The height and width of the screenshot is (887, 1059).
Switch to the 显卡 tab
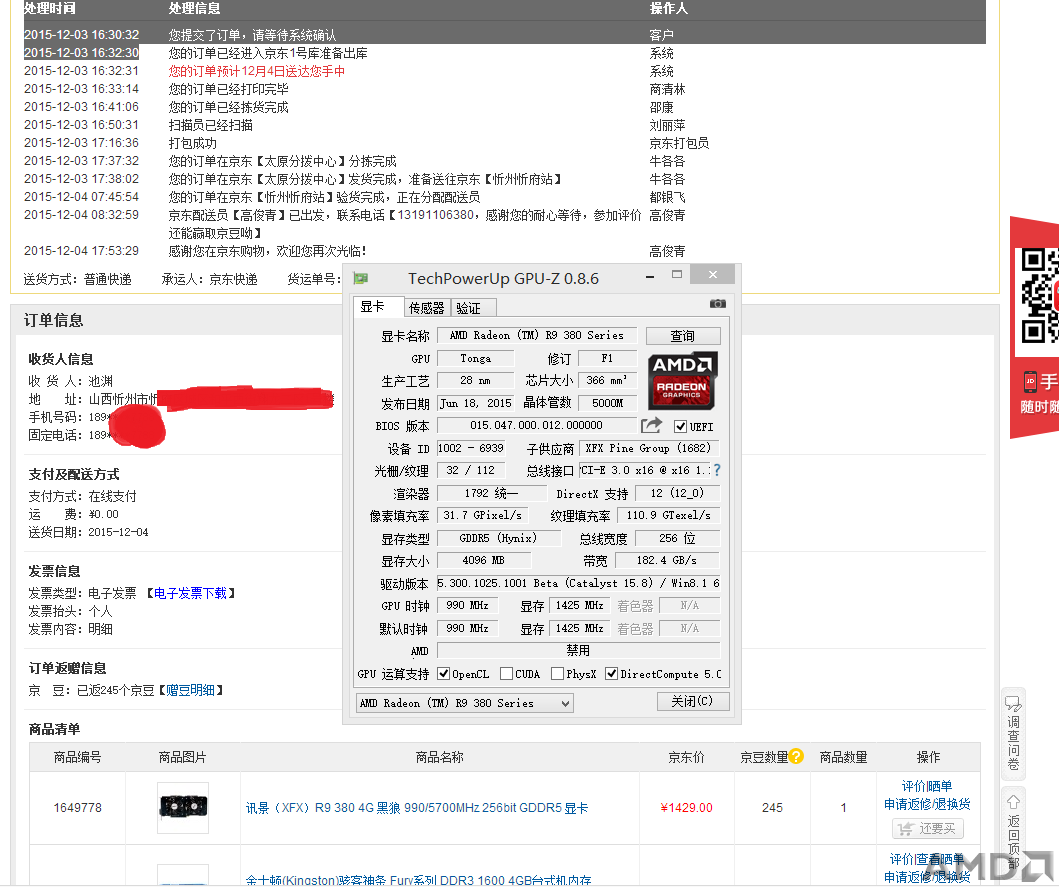tap(379, 307)
